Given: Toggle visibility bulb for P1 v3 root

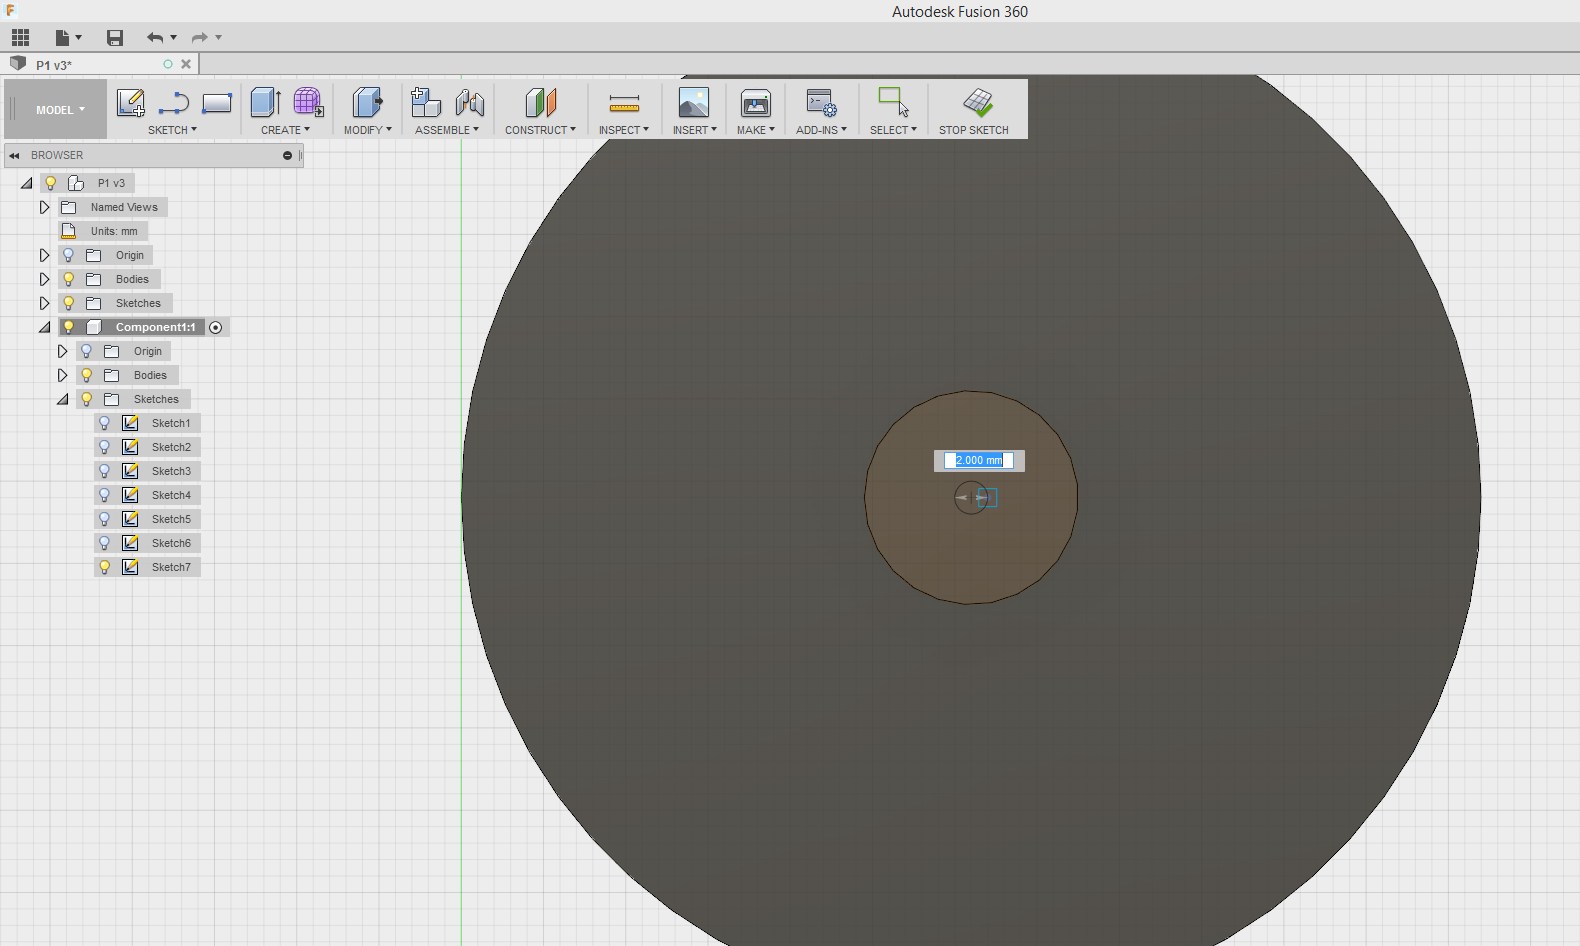Looking at the screenshot, I should point(51,183).
